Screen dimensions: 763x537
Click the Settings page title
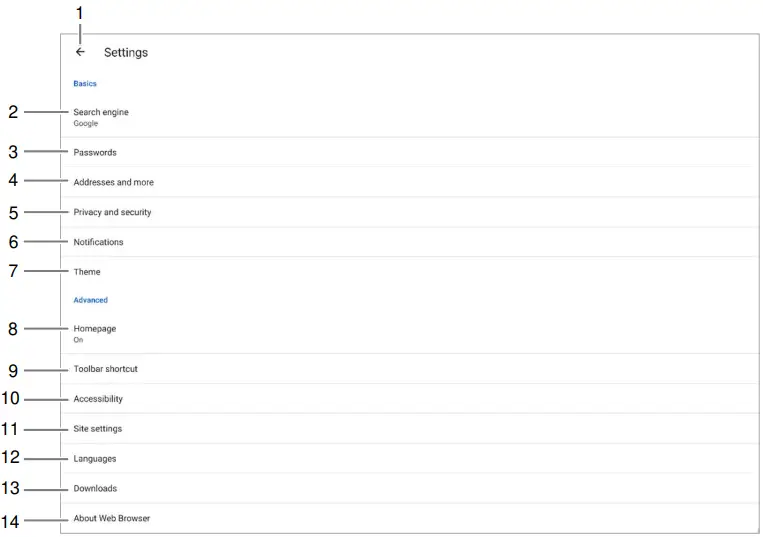pos(126,52)
